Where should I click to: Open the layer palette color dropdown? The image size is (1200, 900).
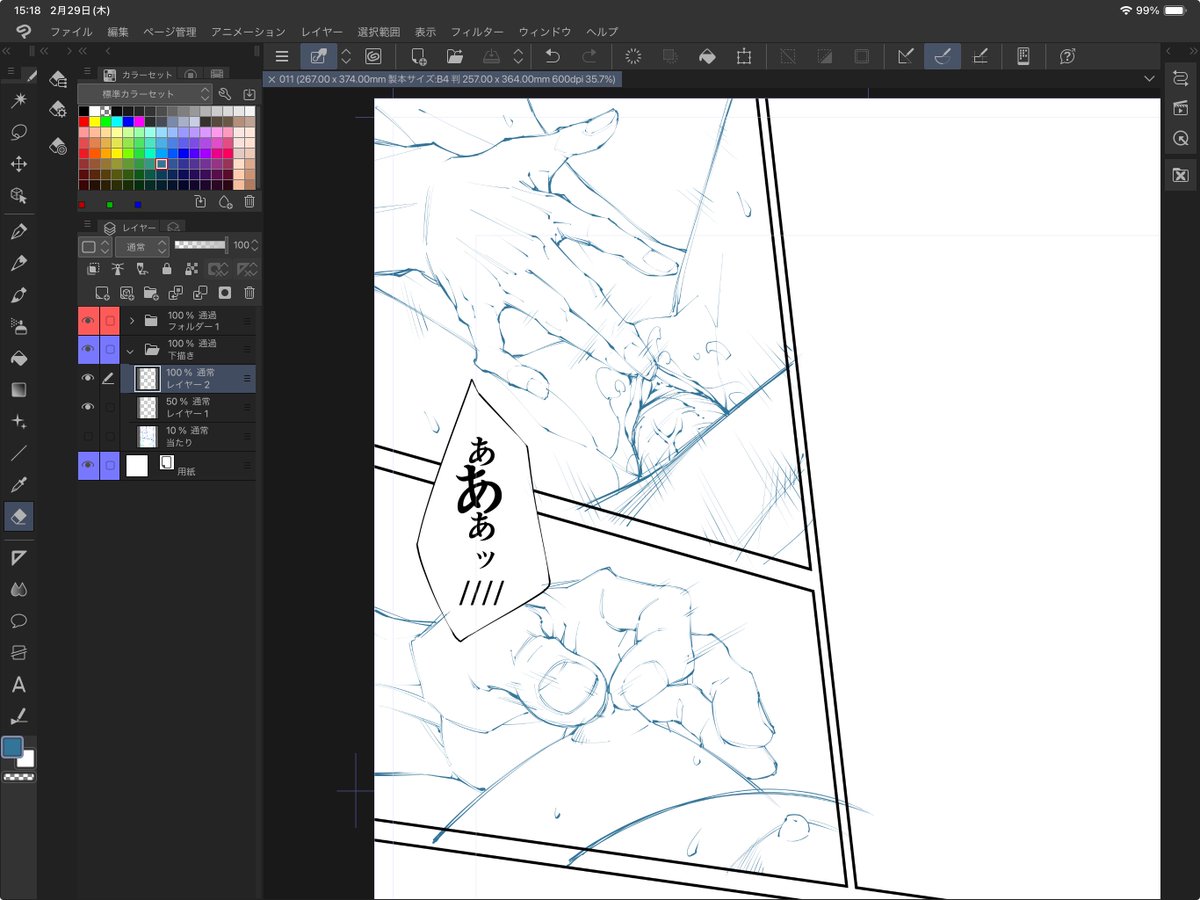[x=96, y=246]
